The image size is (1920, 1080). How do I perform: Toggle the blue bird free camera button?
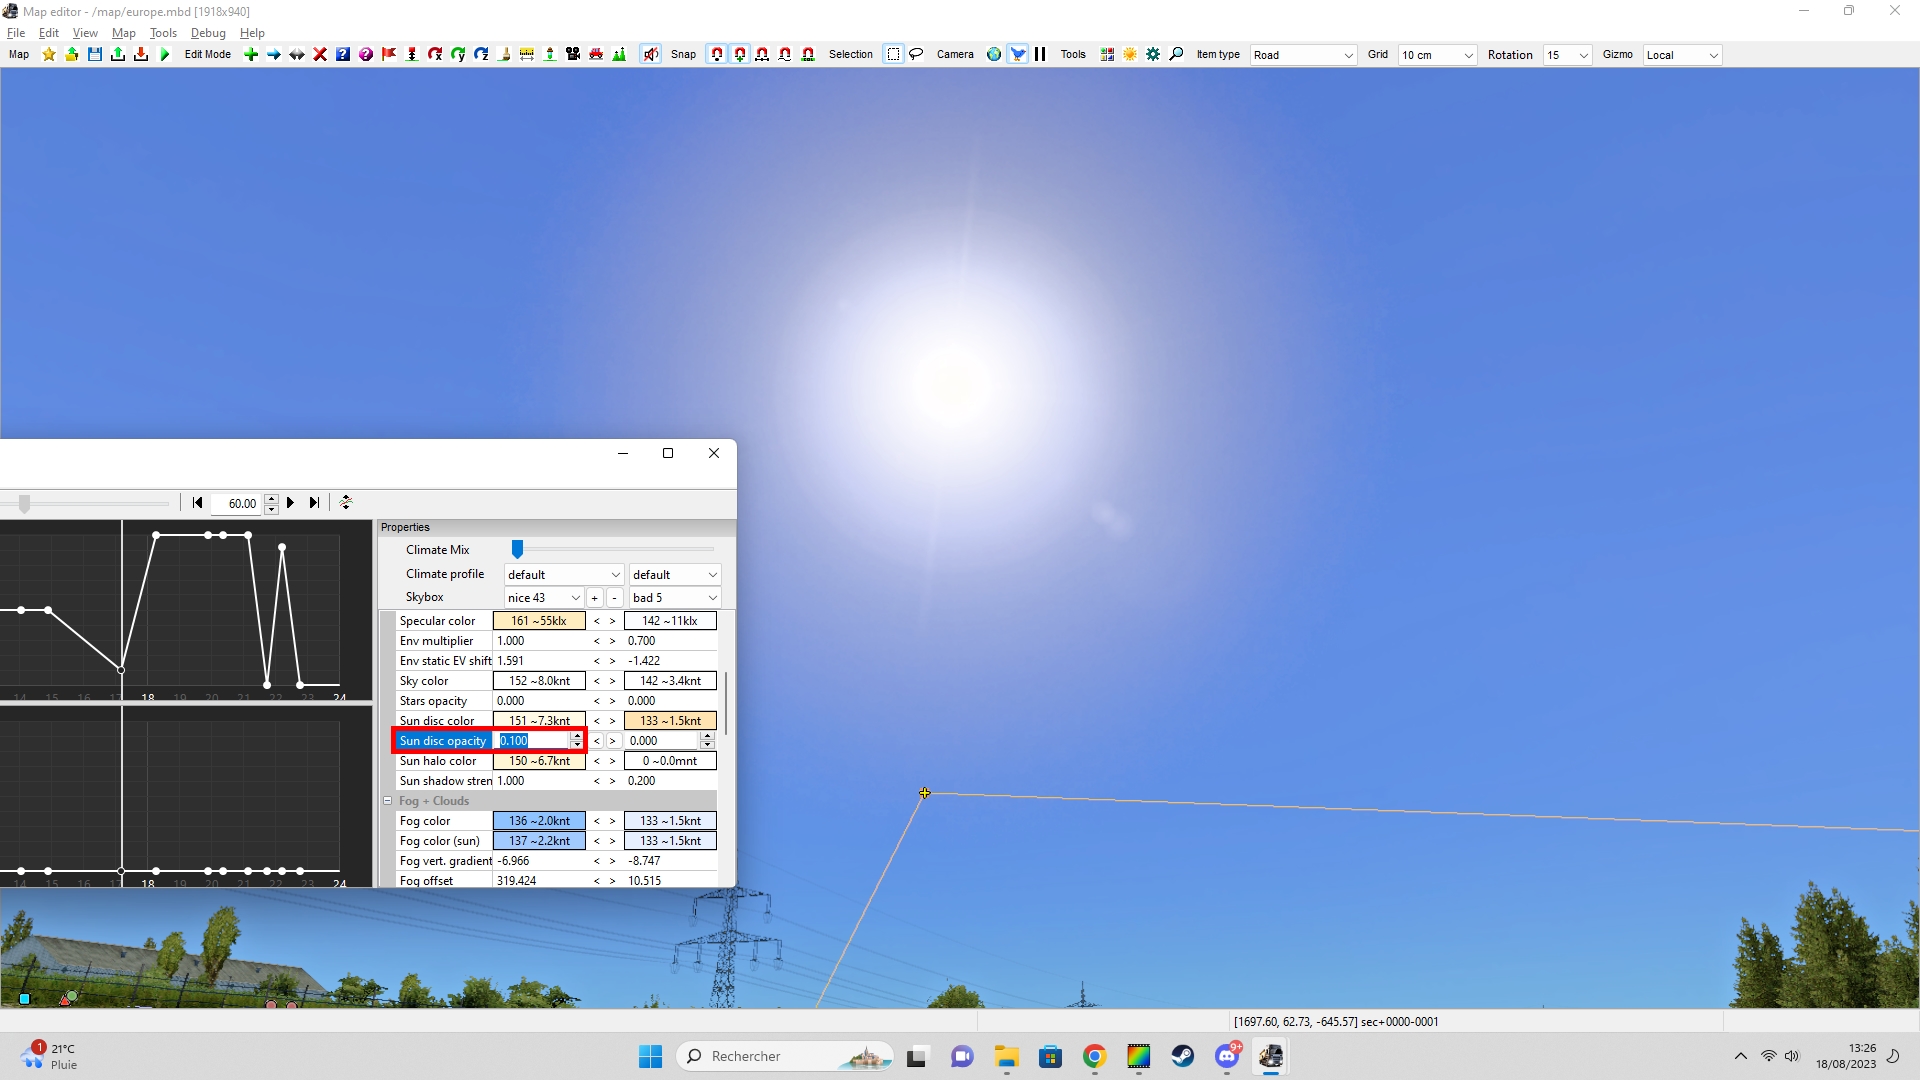pyautogui.click(x=1017, y=55)
